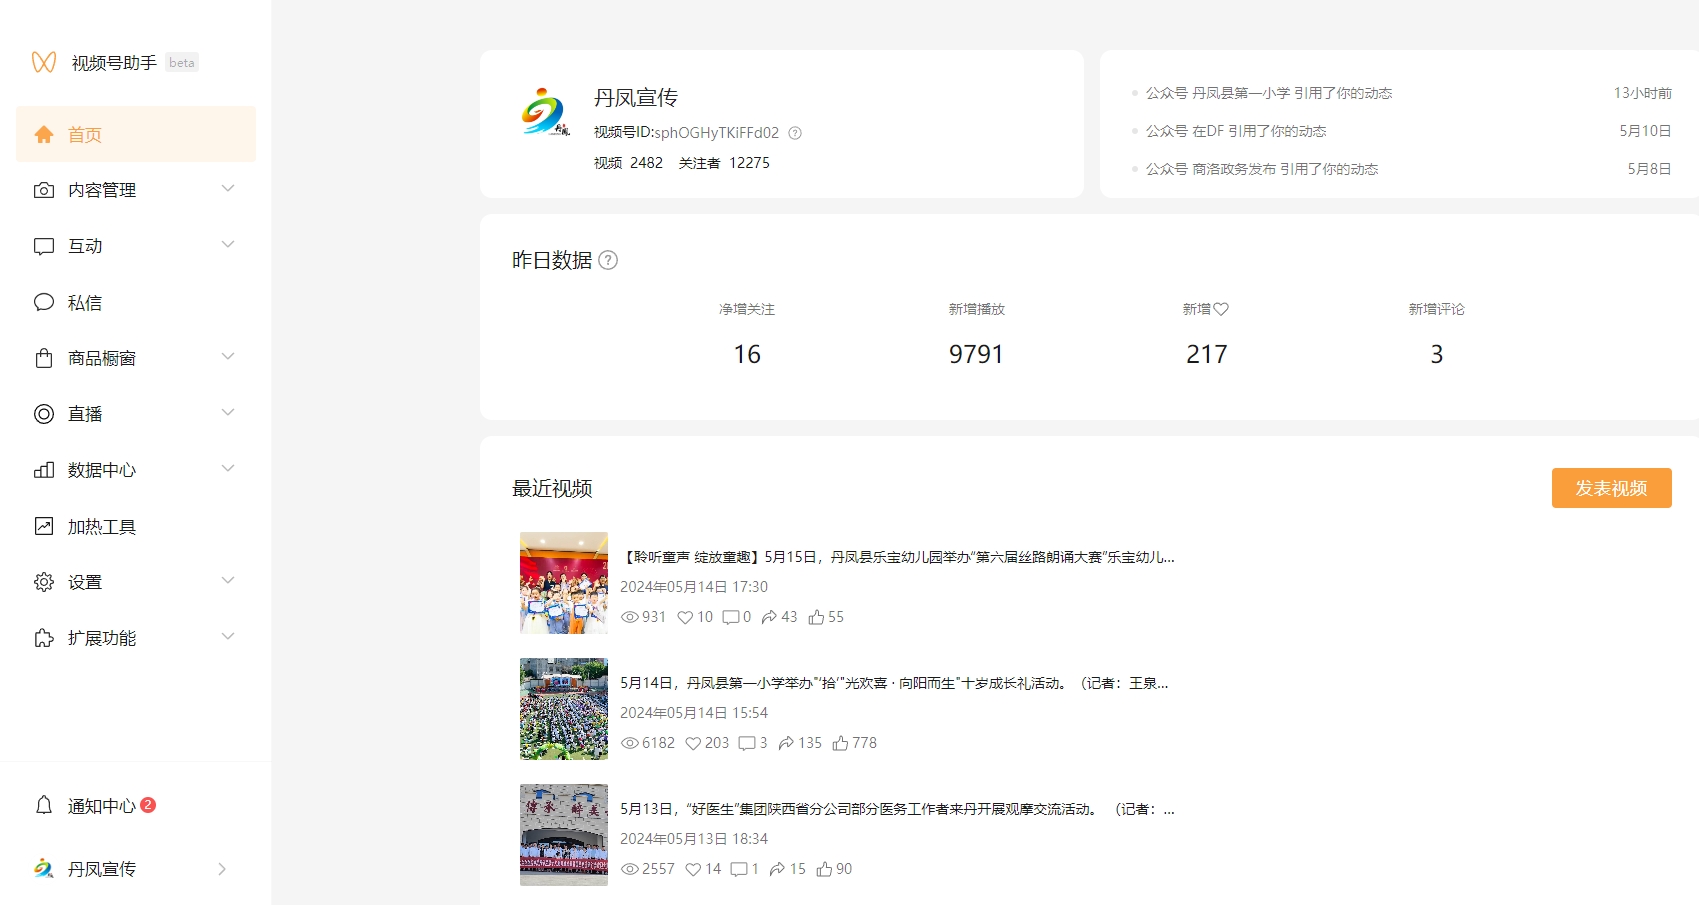Click the heart icon on the 5月14日 video
This screenshot has height=905, width=1699.
pos(693,743)
